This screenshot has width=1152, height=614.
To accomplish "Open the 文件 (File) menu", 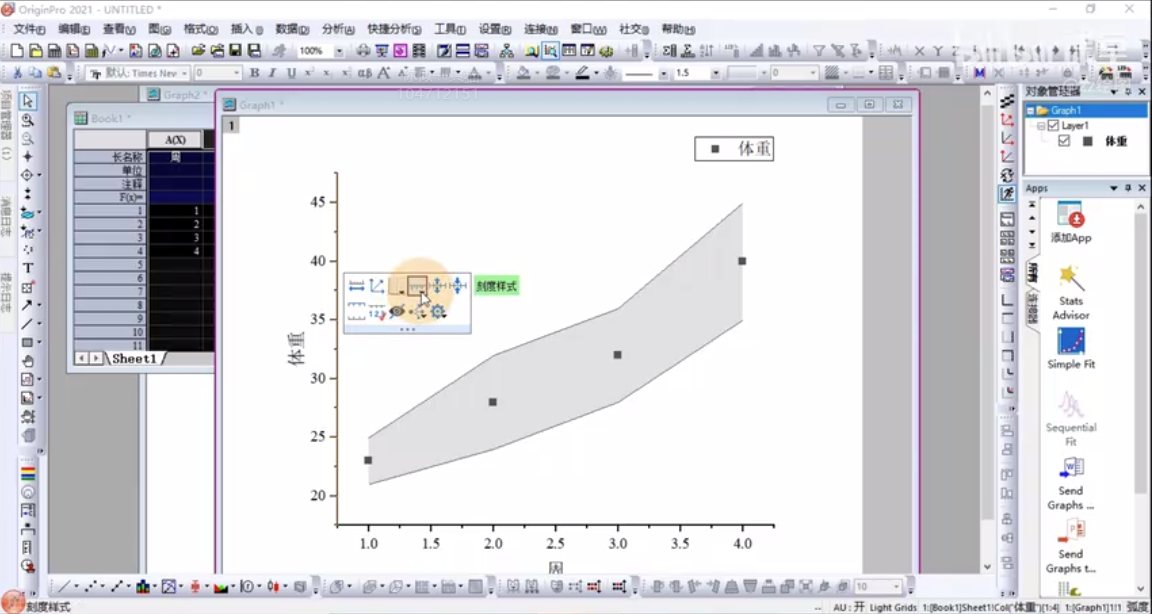I will pos(29,29).
